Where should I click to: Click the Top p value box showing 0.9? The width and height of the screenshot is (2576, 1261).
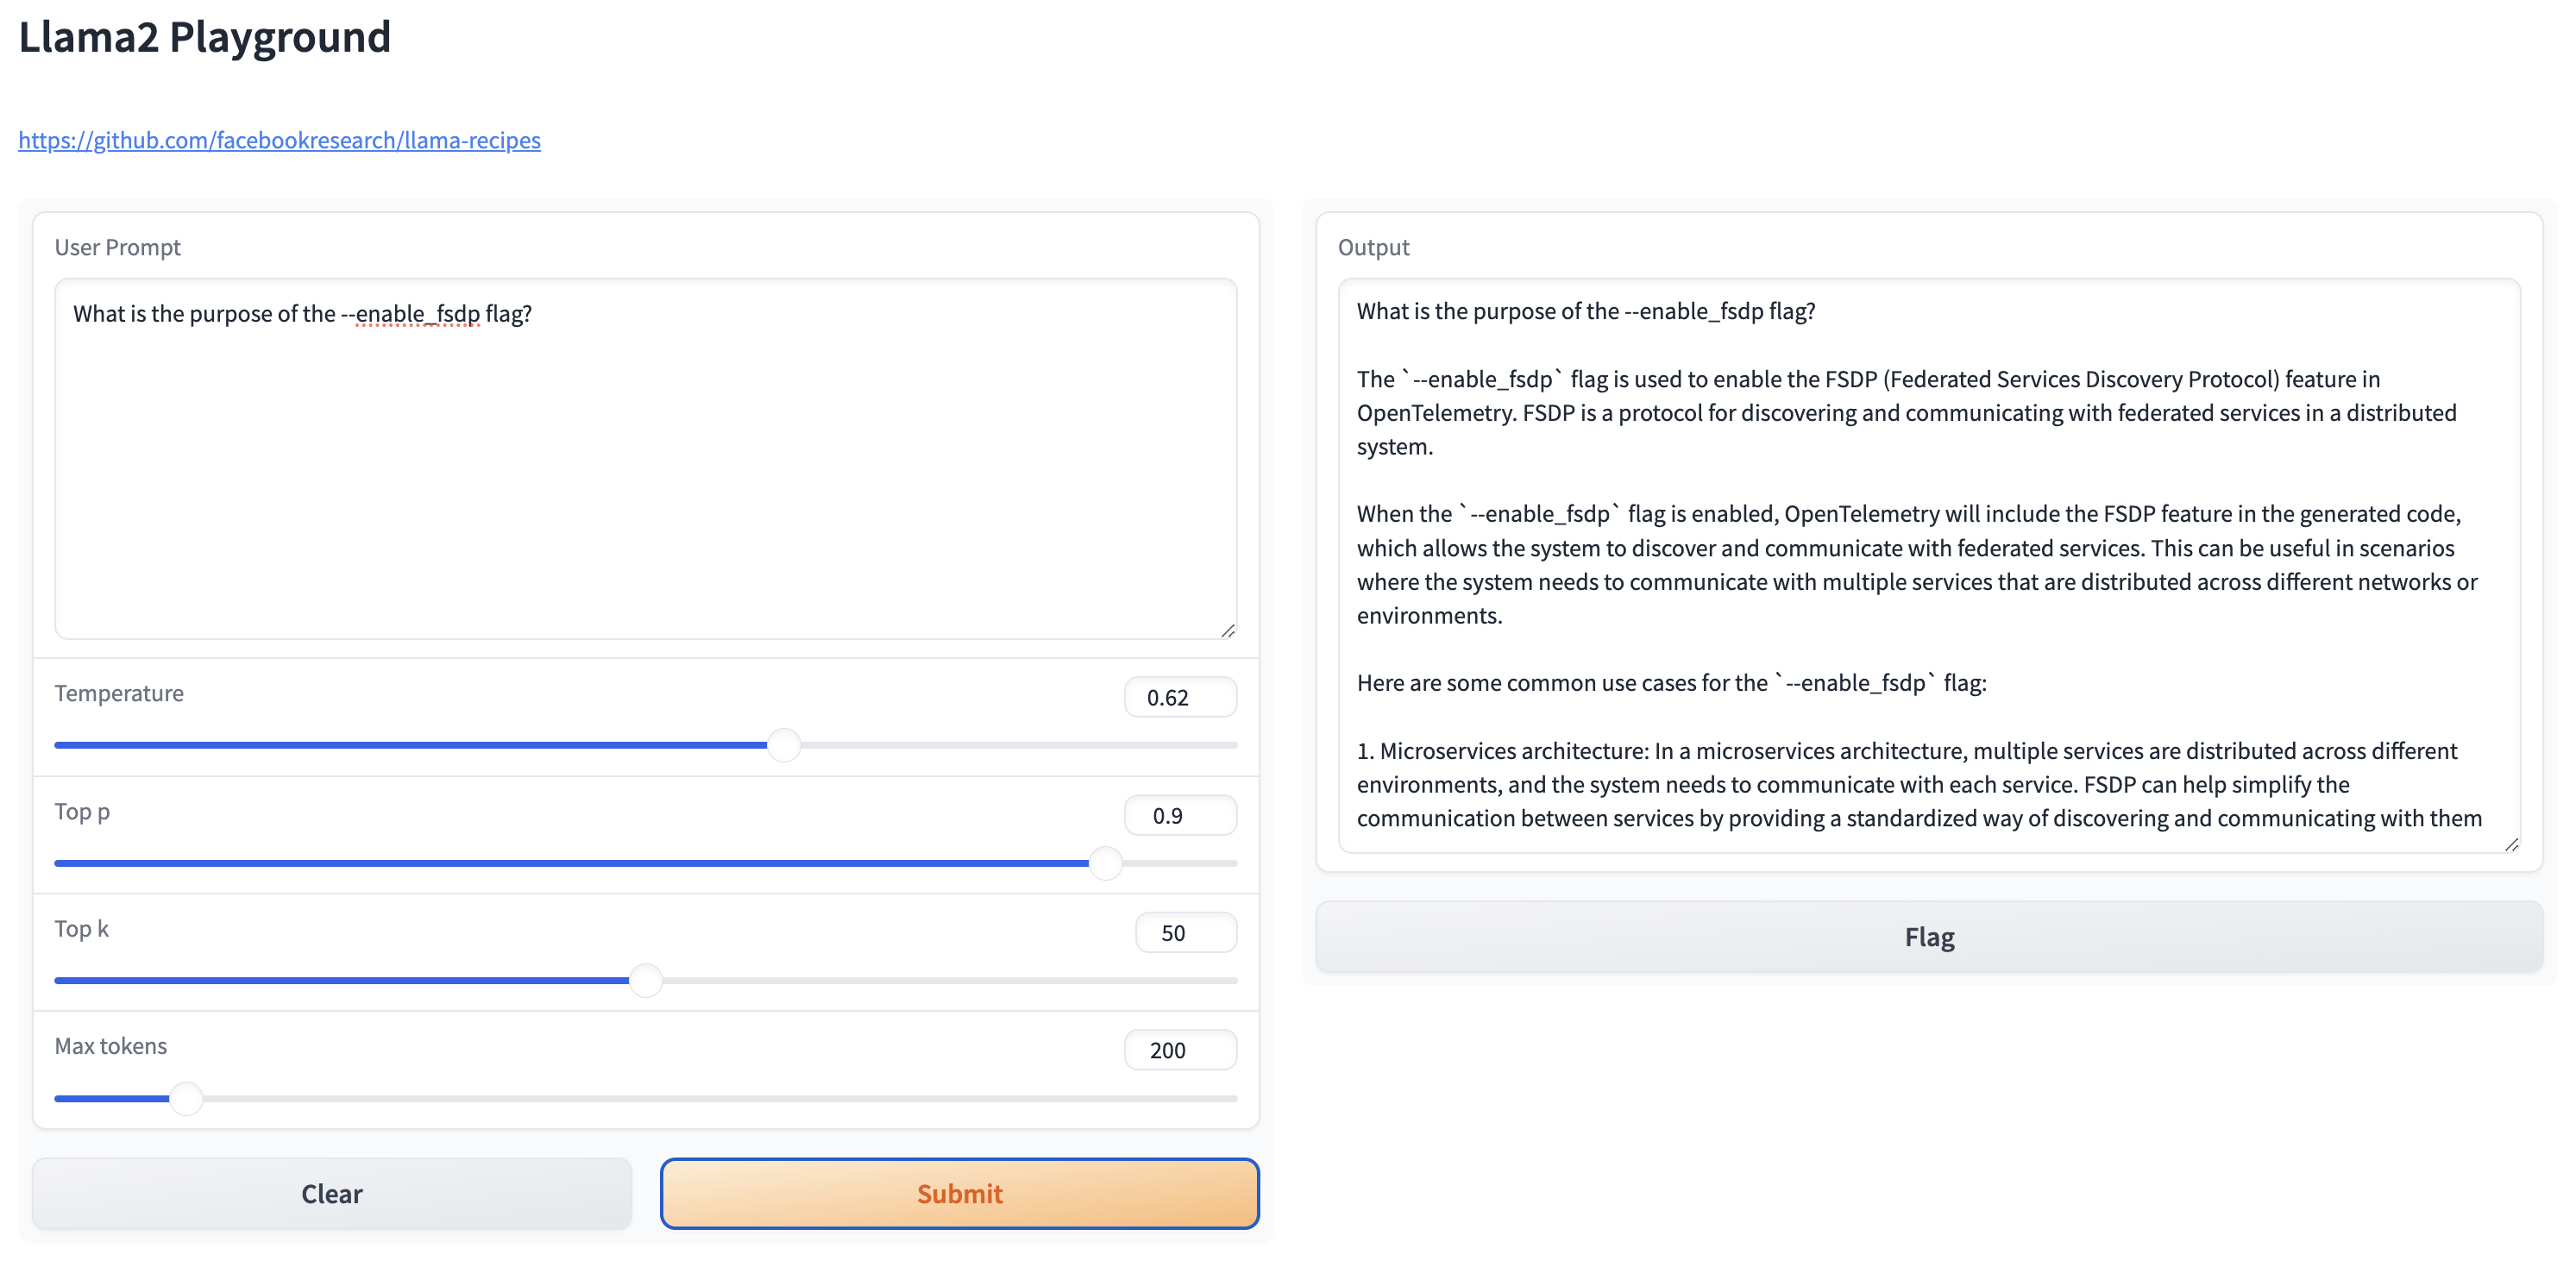click(1180, 814)
